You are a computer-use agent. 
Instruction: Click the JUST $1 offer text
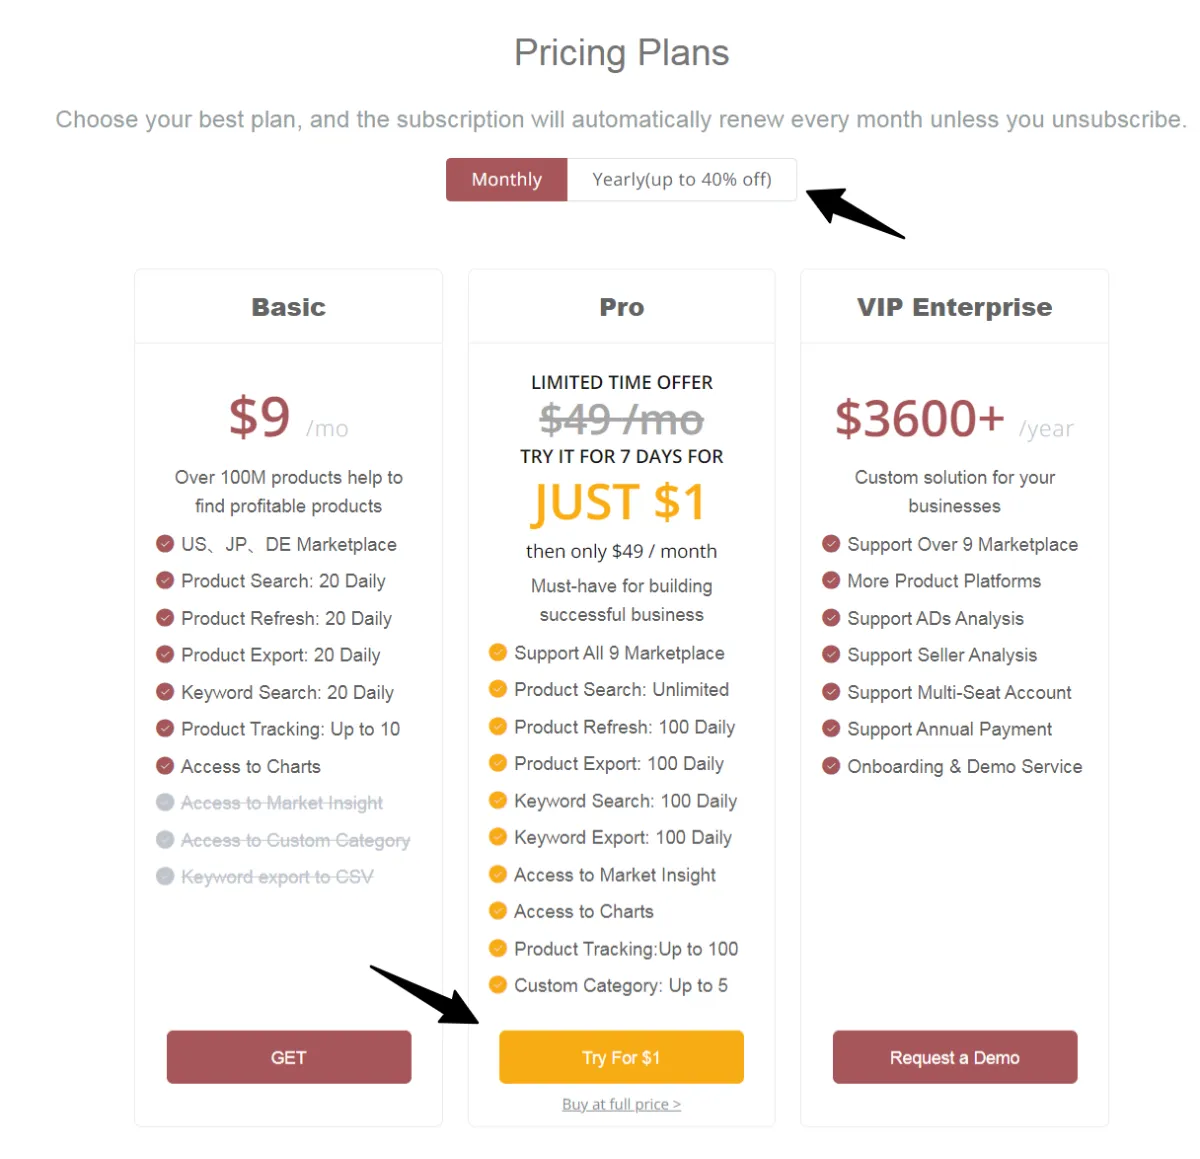click(x=618, y=502)
